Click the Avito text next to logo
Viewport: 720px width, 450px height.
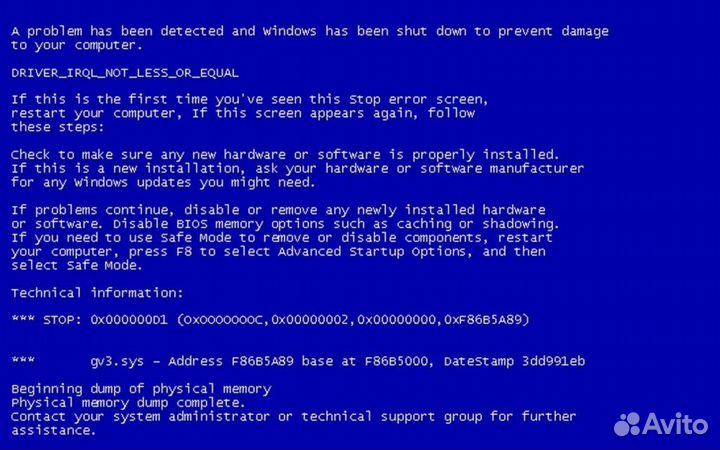point(675,424)
